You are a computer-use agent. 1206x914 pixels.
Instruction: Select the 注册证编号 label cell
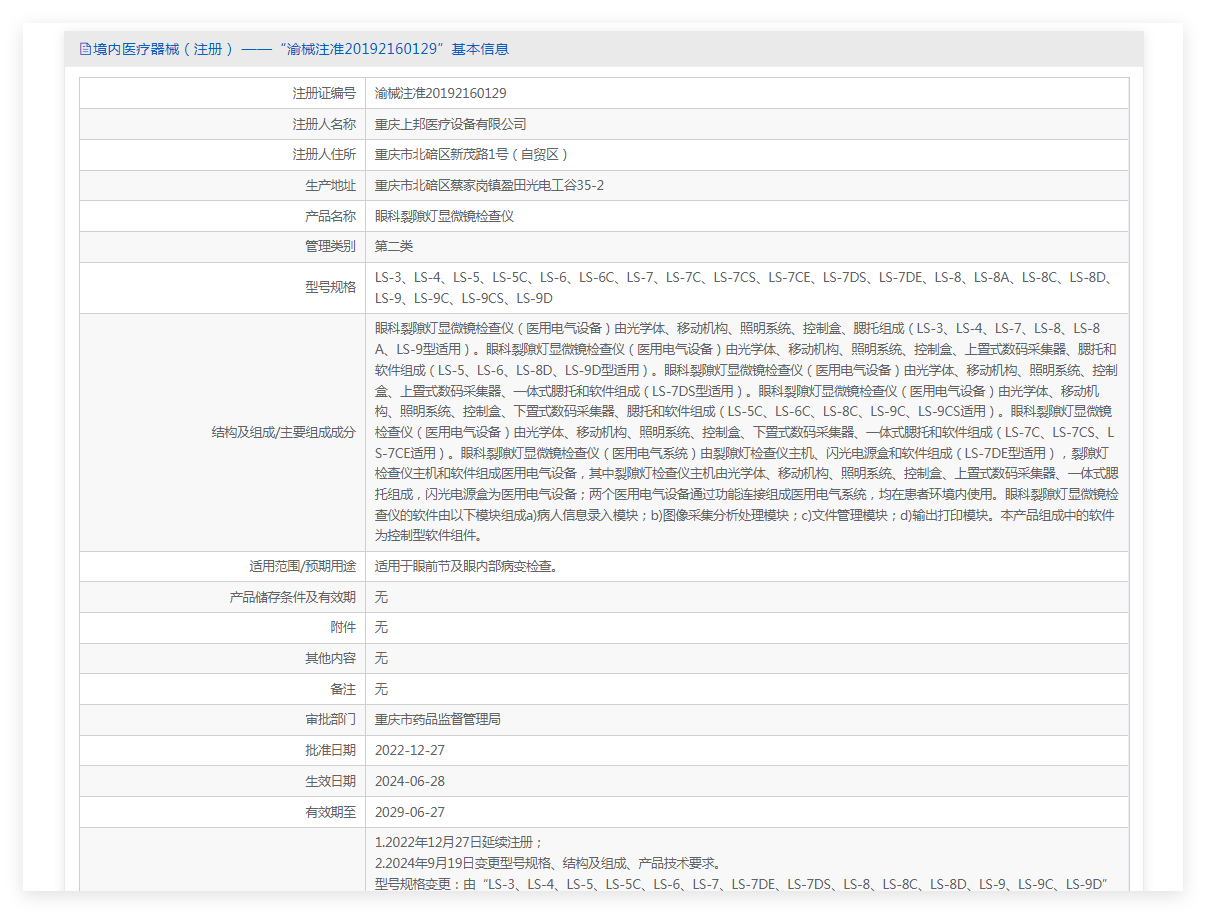[x=223, y=93]
